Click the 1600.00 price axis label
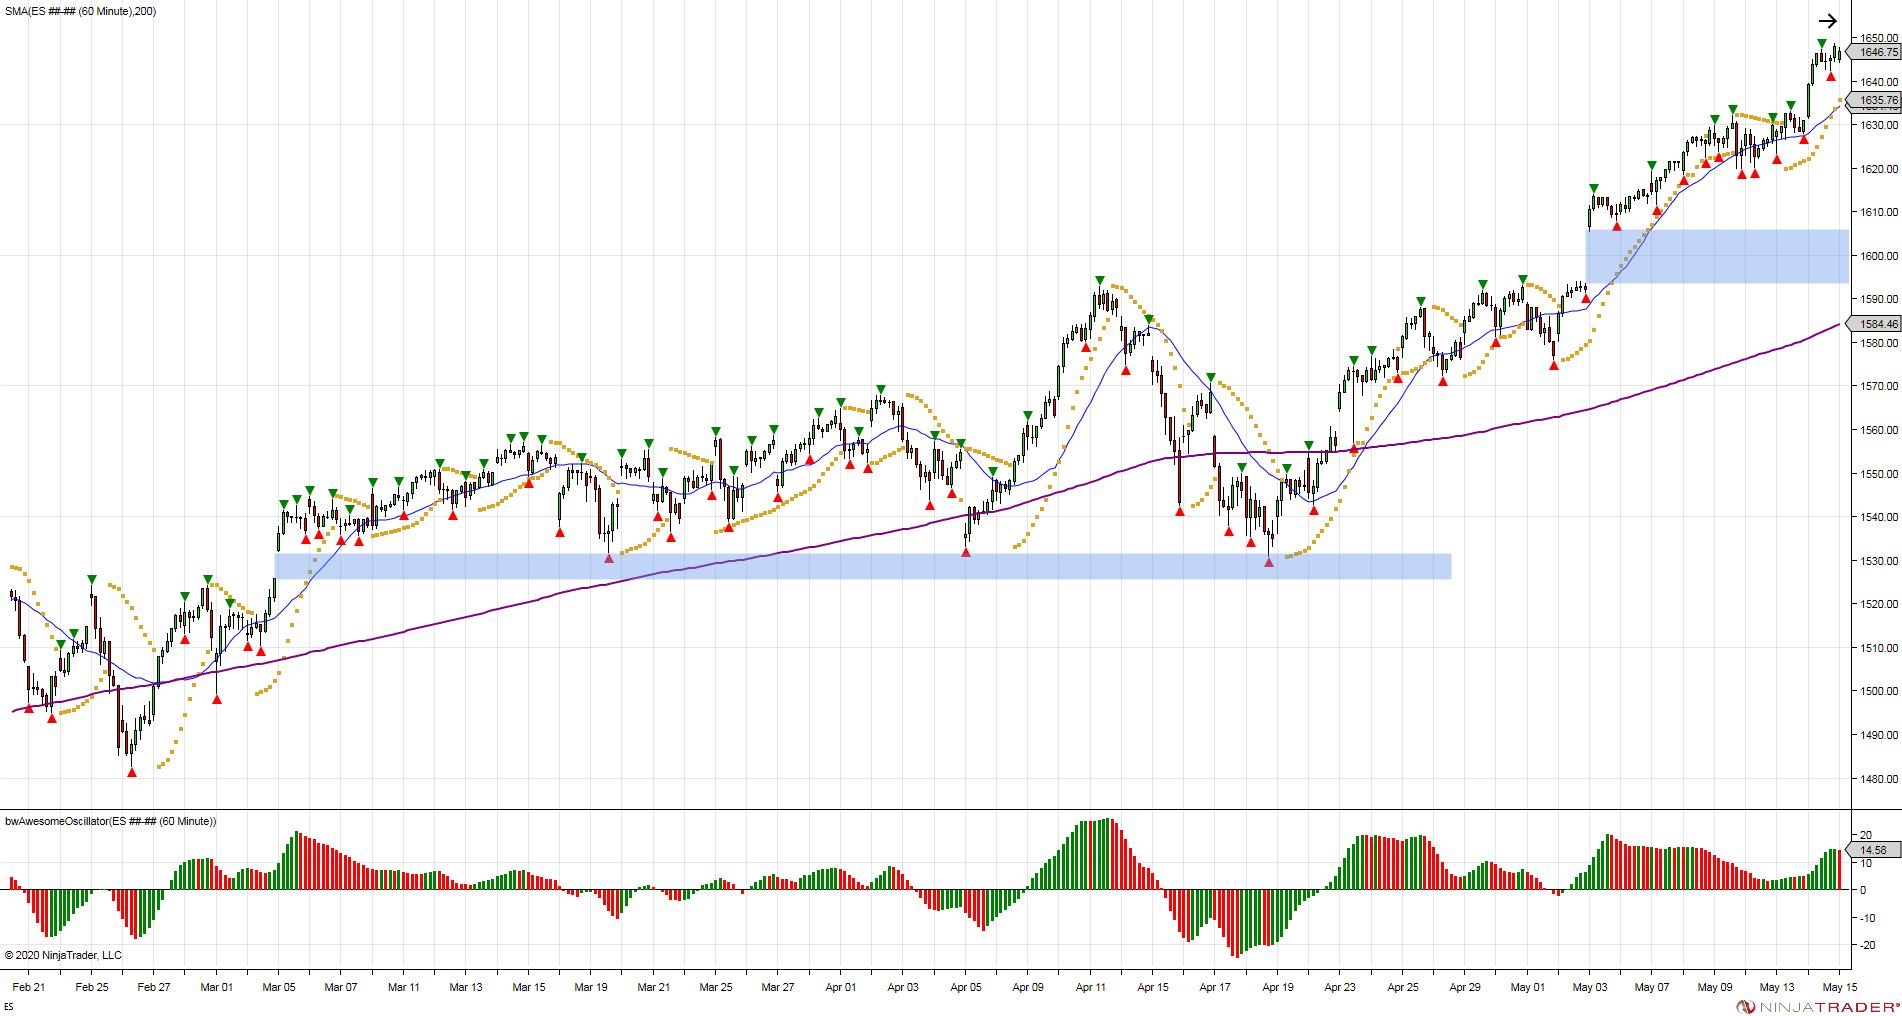 [1879, 256]
